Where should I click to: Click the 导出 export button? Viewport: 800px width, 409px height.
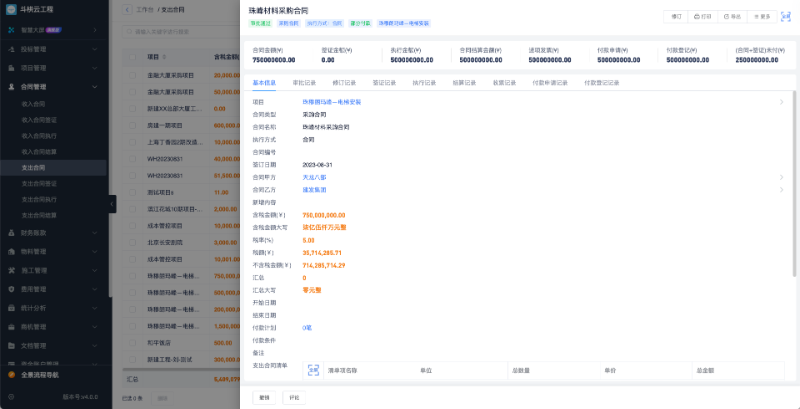[x=734, y=17]
